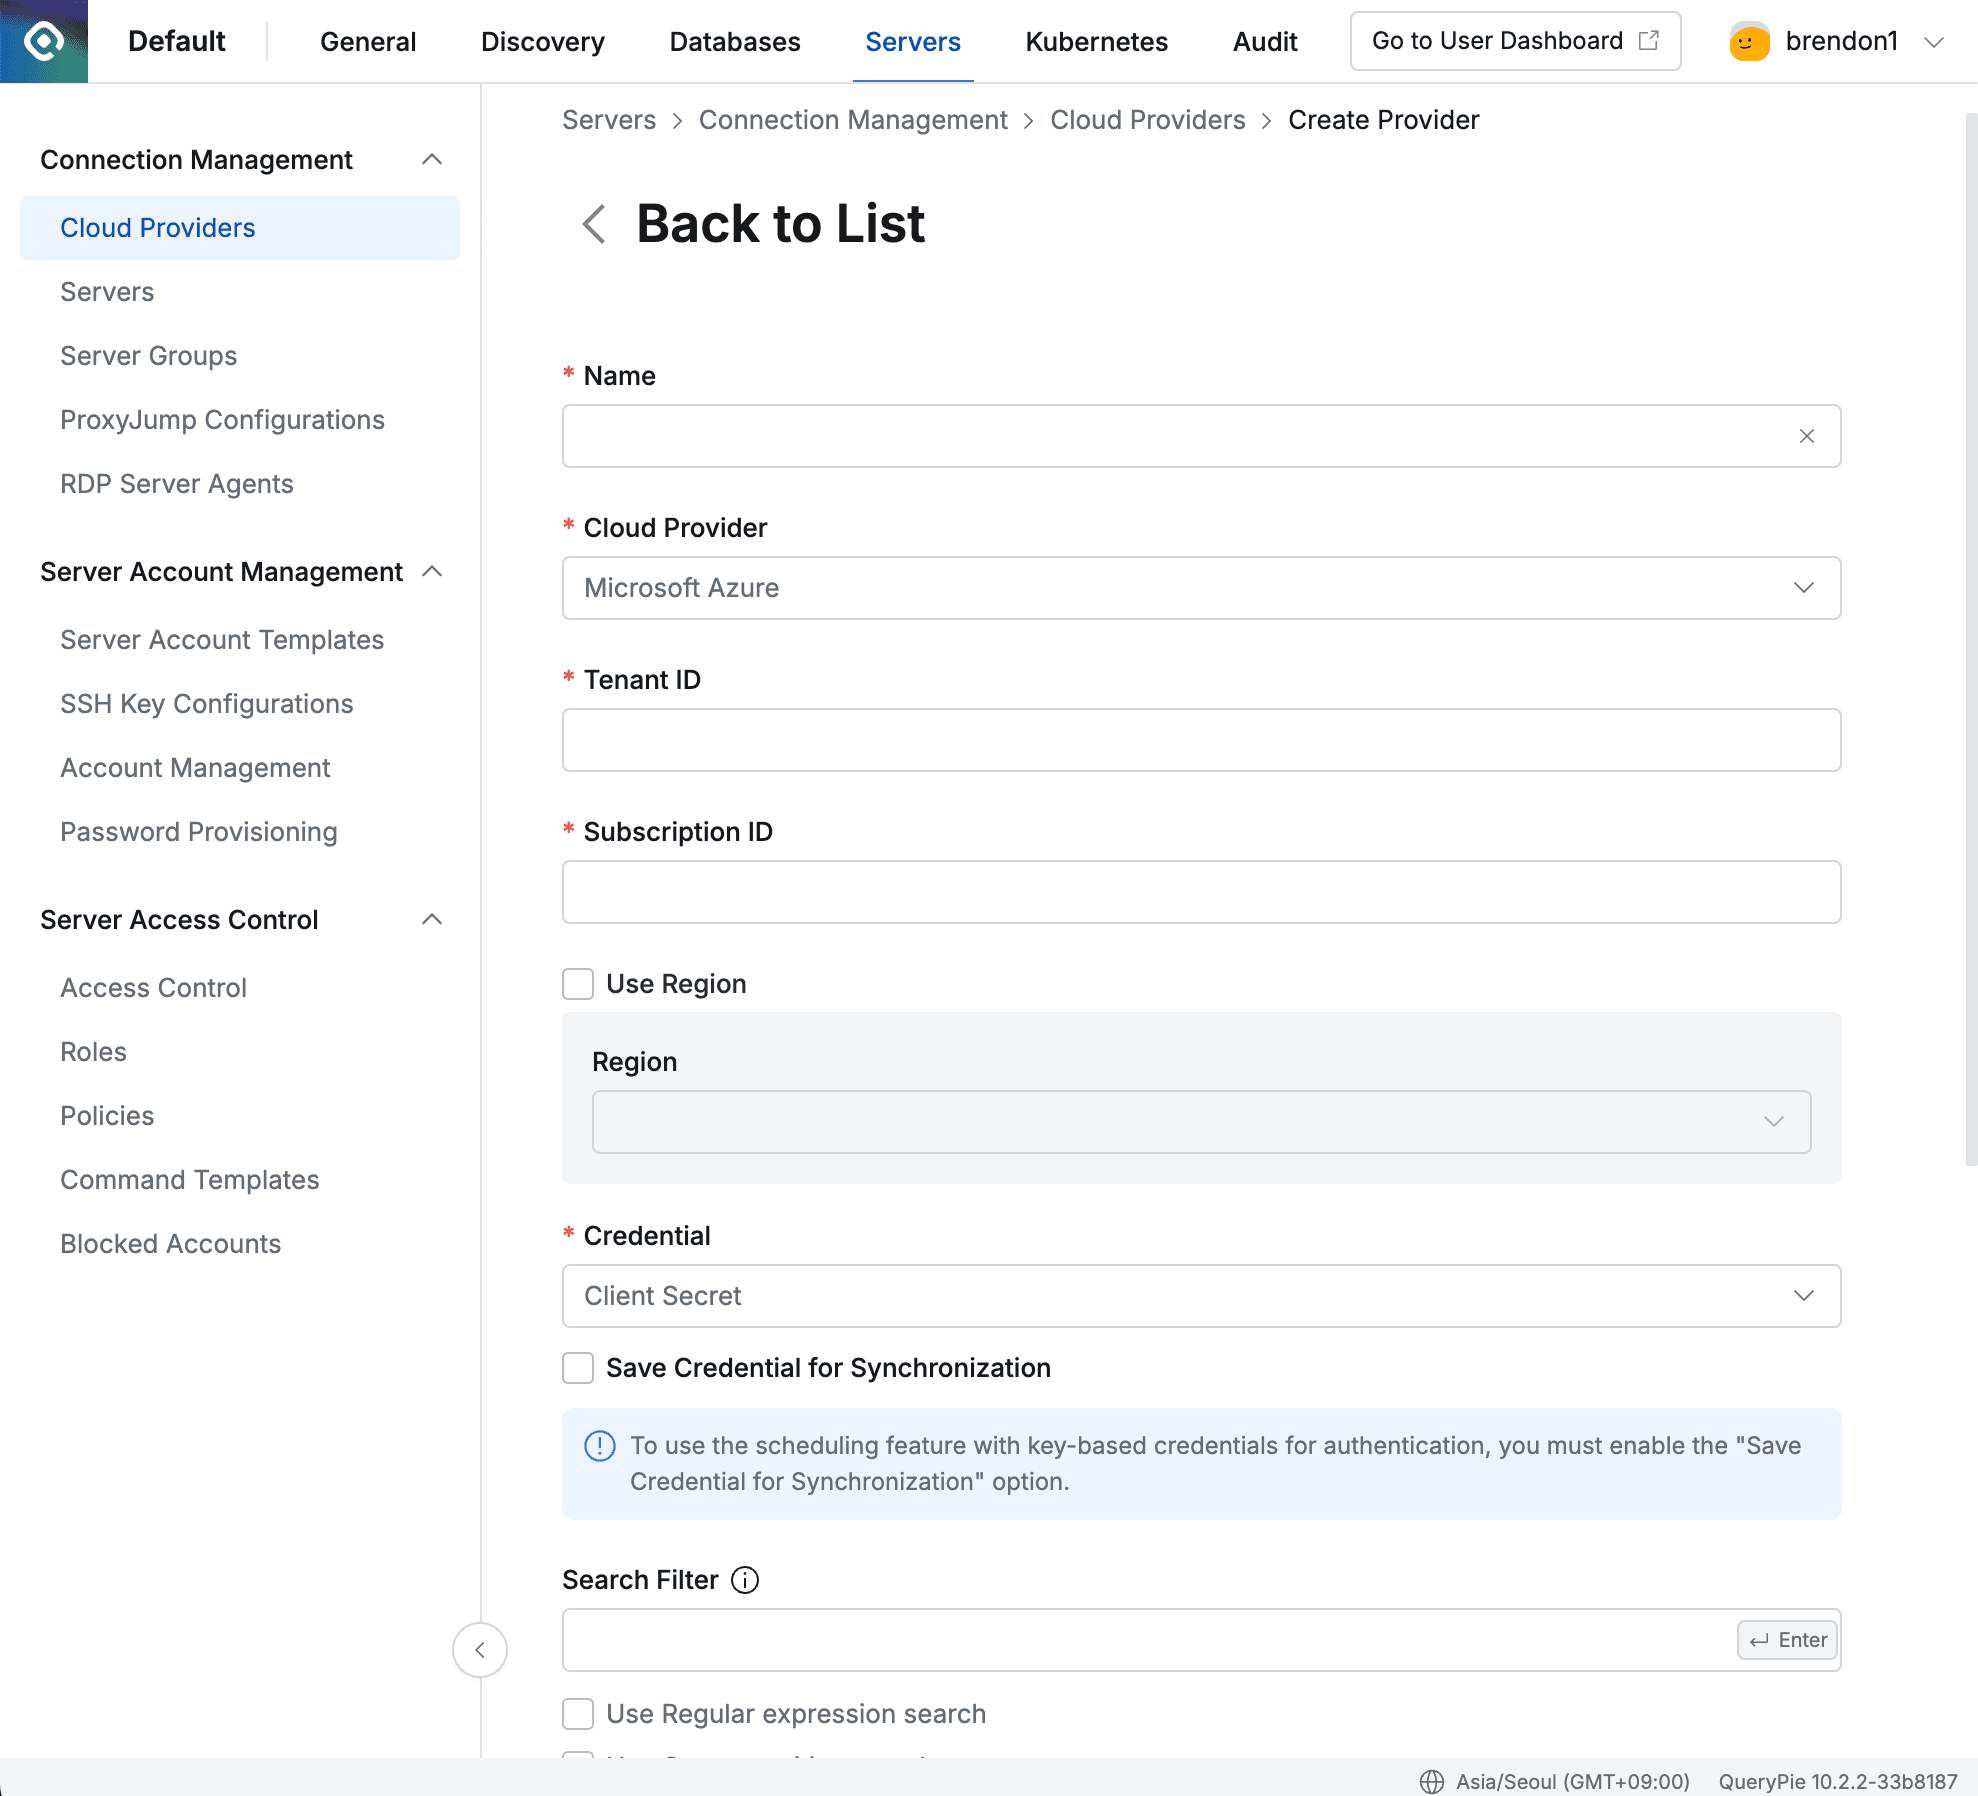Click the QueryPie logo icon
Screen dimensions: 1978x1796
(x=43, y=41)
